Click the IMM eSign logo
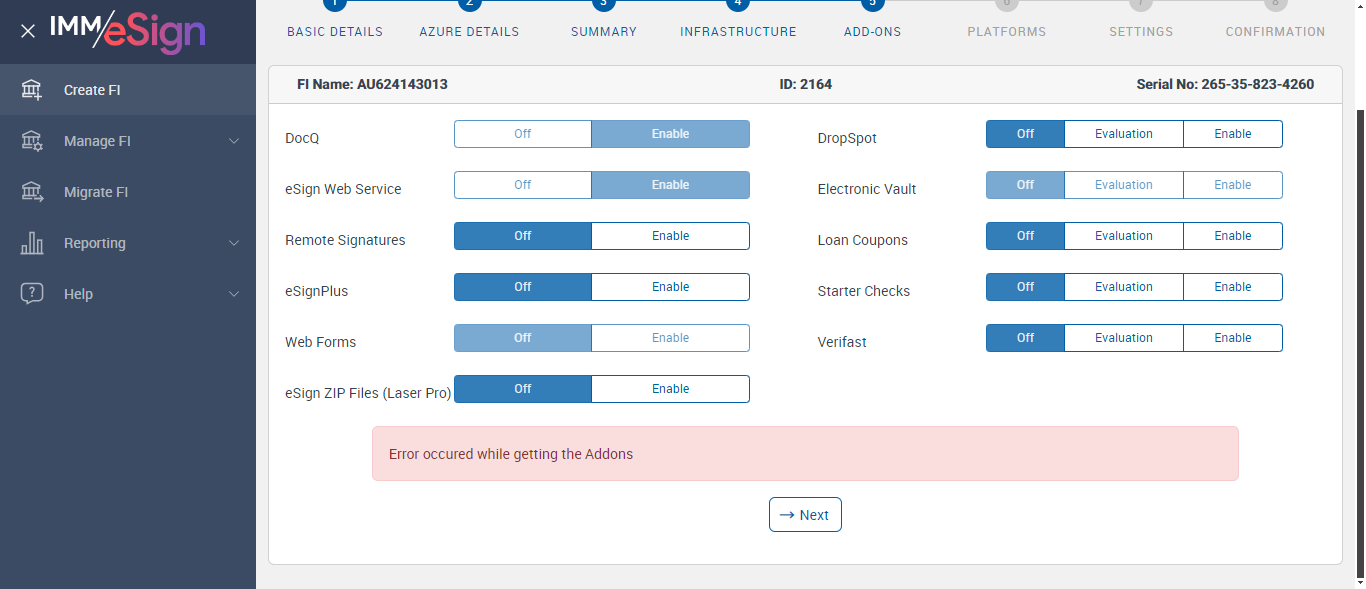The width and height of the screenshot is (1366, 589). (x=128, y=31)
